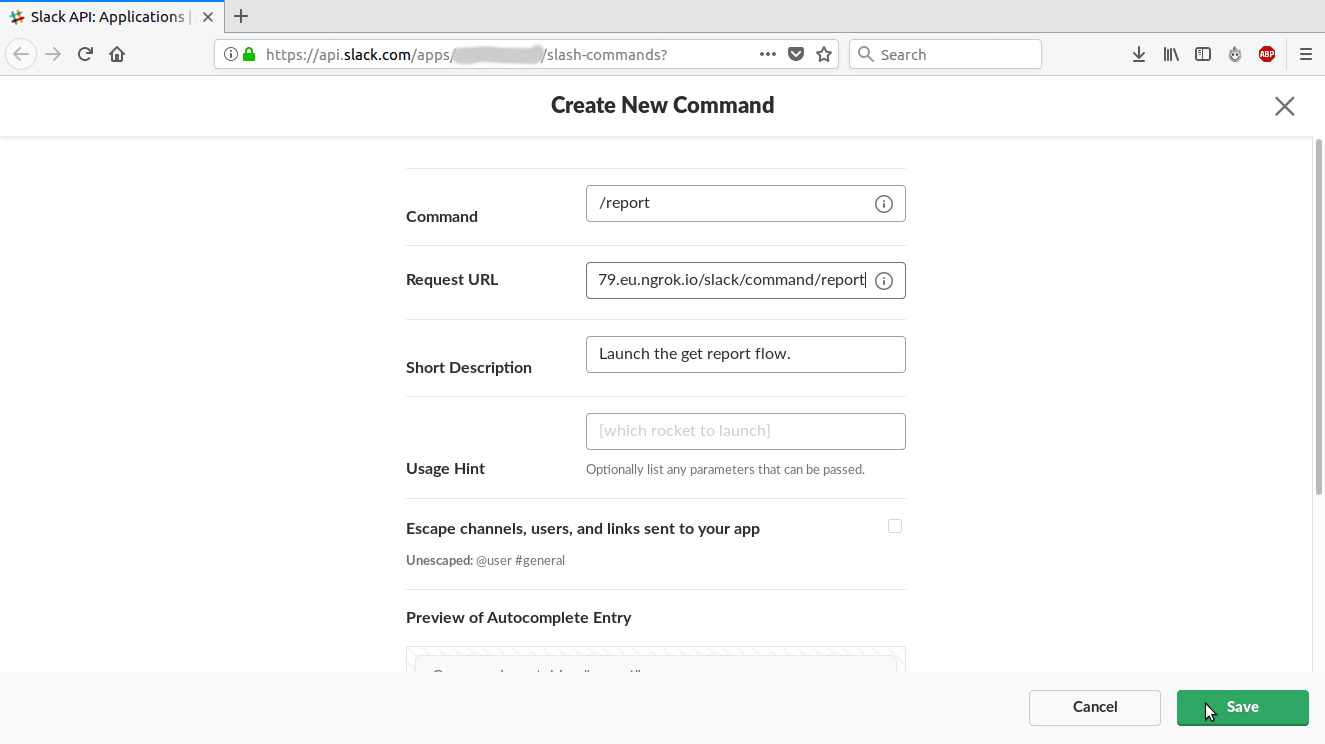Click the Slack favicon on the tab
The image size is (1325, 744).
click(x=17, y=17)
